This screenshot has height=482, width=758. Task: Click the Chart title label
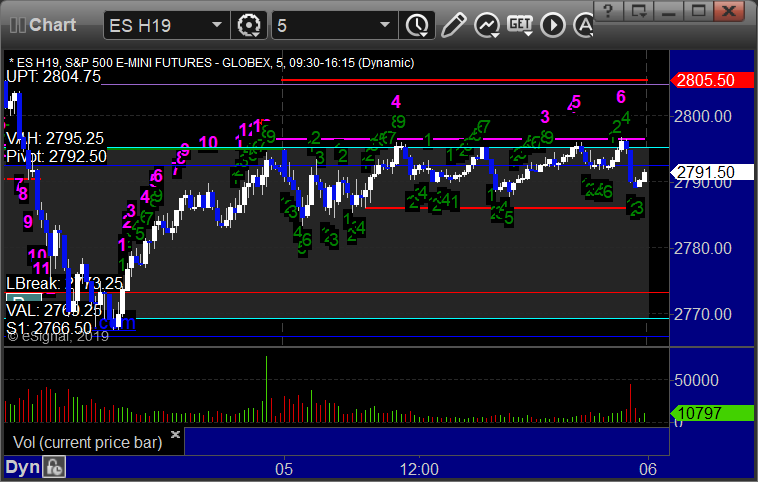pos(52,25)
